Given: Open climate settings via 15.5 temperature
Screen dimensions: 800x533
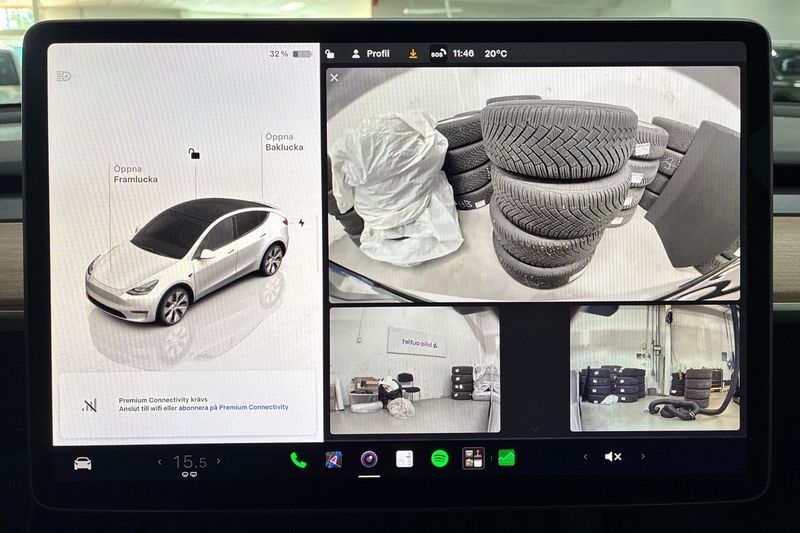Looking at the screenshot, I should coord(189,462).
